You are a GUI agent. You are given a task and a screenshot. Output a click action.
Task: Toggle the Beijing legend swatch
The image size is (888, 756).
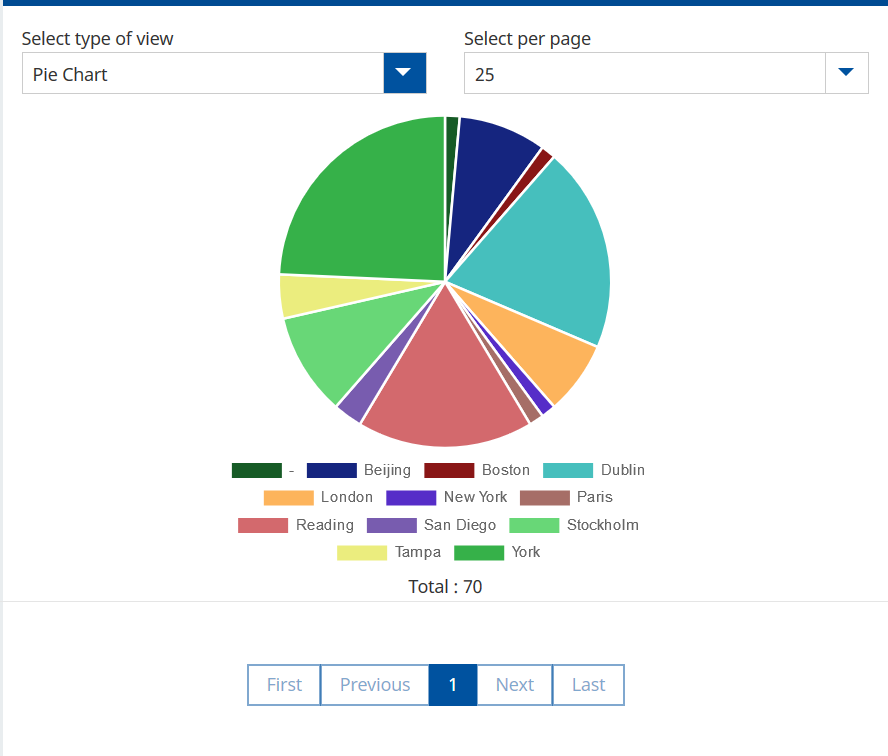332,470
